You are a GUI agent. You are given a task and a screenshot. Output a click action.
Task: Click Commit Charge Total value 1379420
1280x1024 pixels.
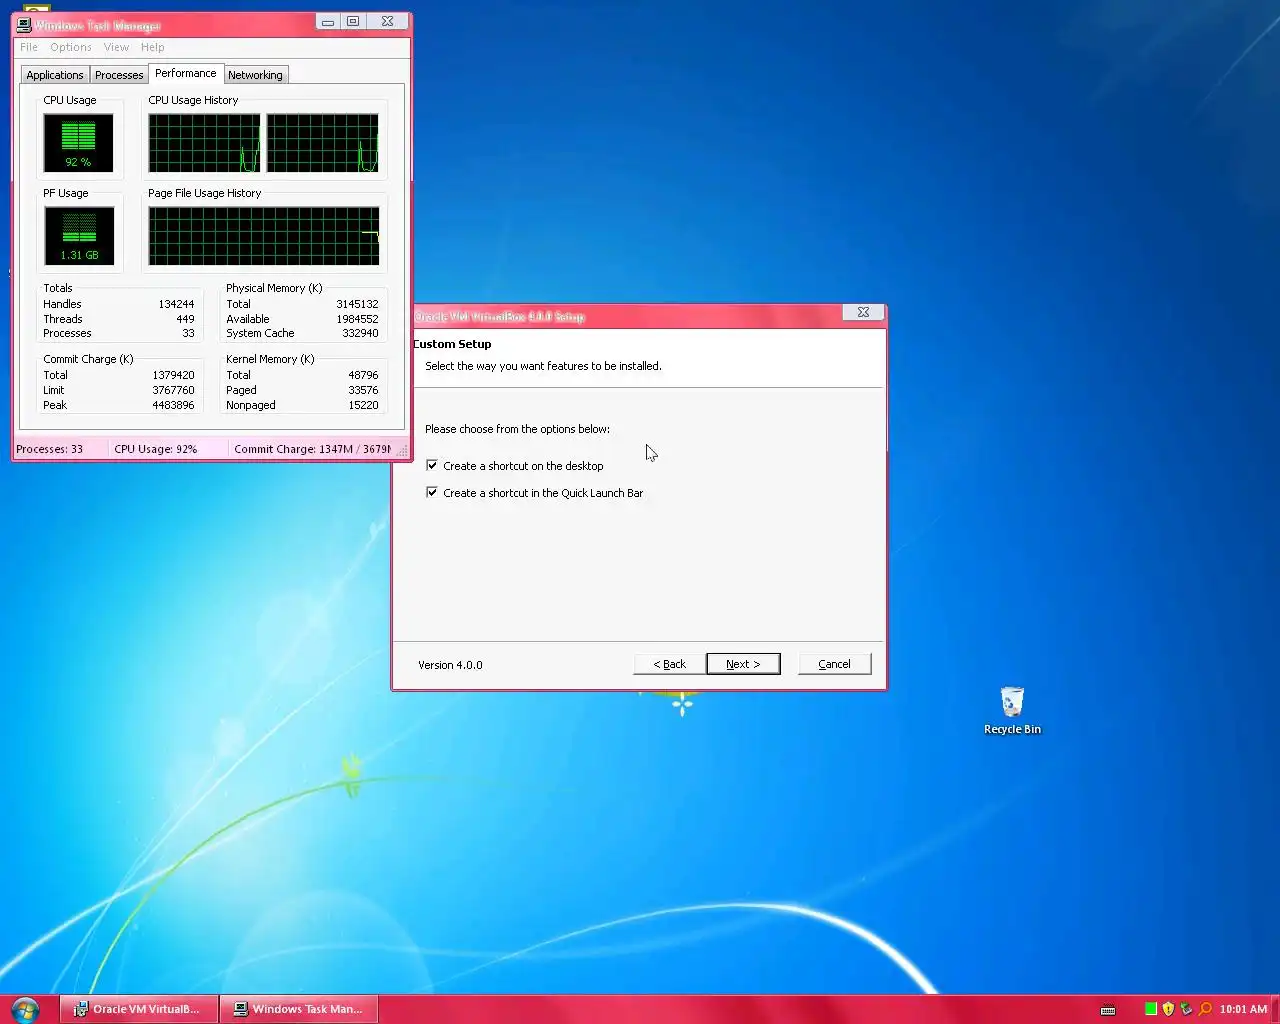click(173, 375)
